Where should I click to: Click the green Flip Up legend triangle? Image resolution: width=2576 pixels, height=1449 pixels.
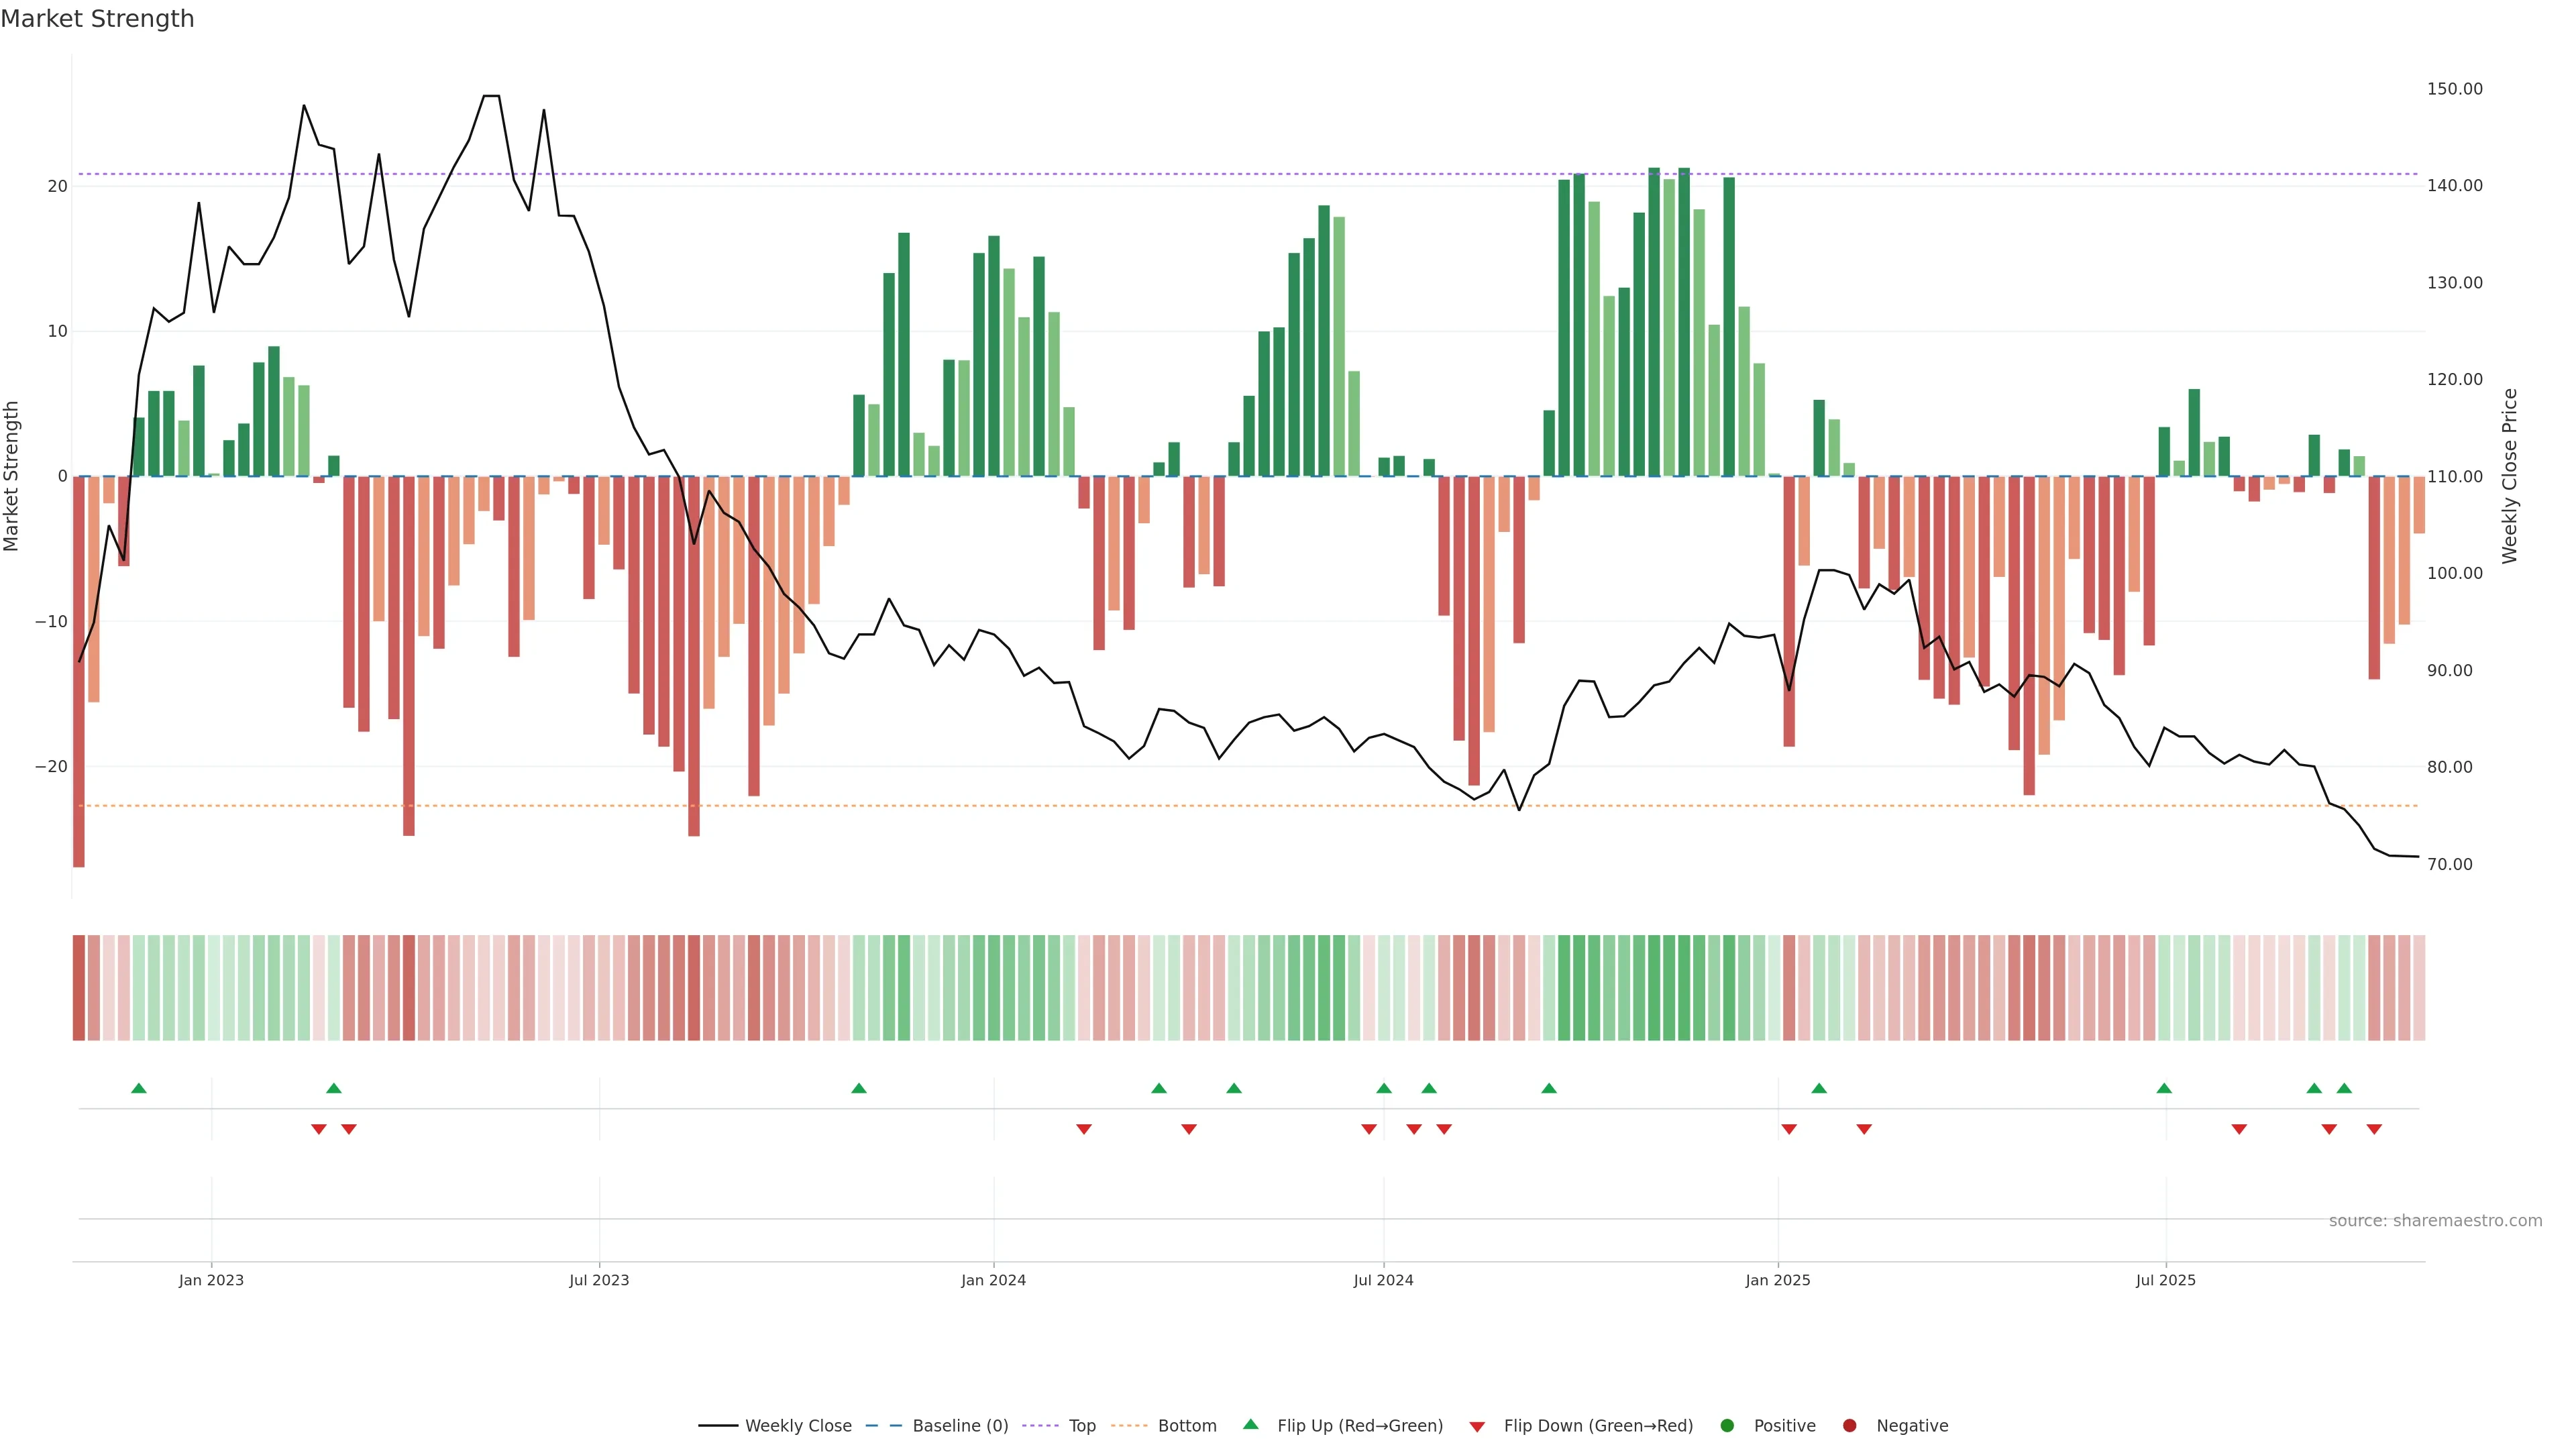[x=1250, y=1424]
